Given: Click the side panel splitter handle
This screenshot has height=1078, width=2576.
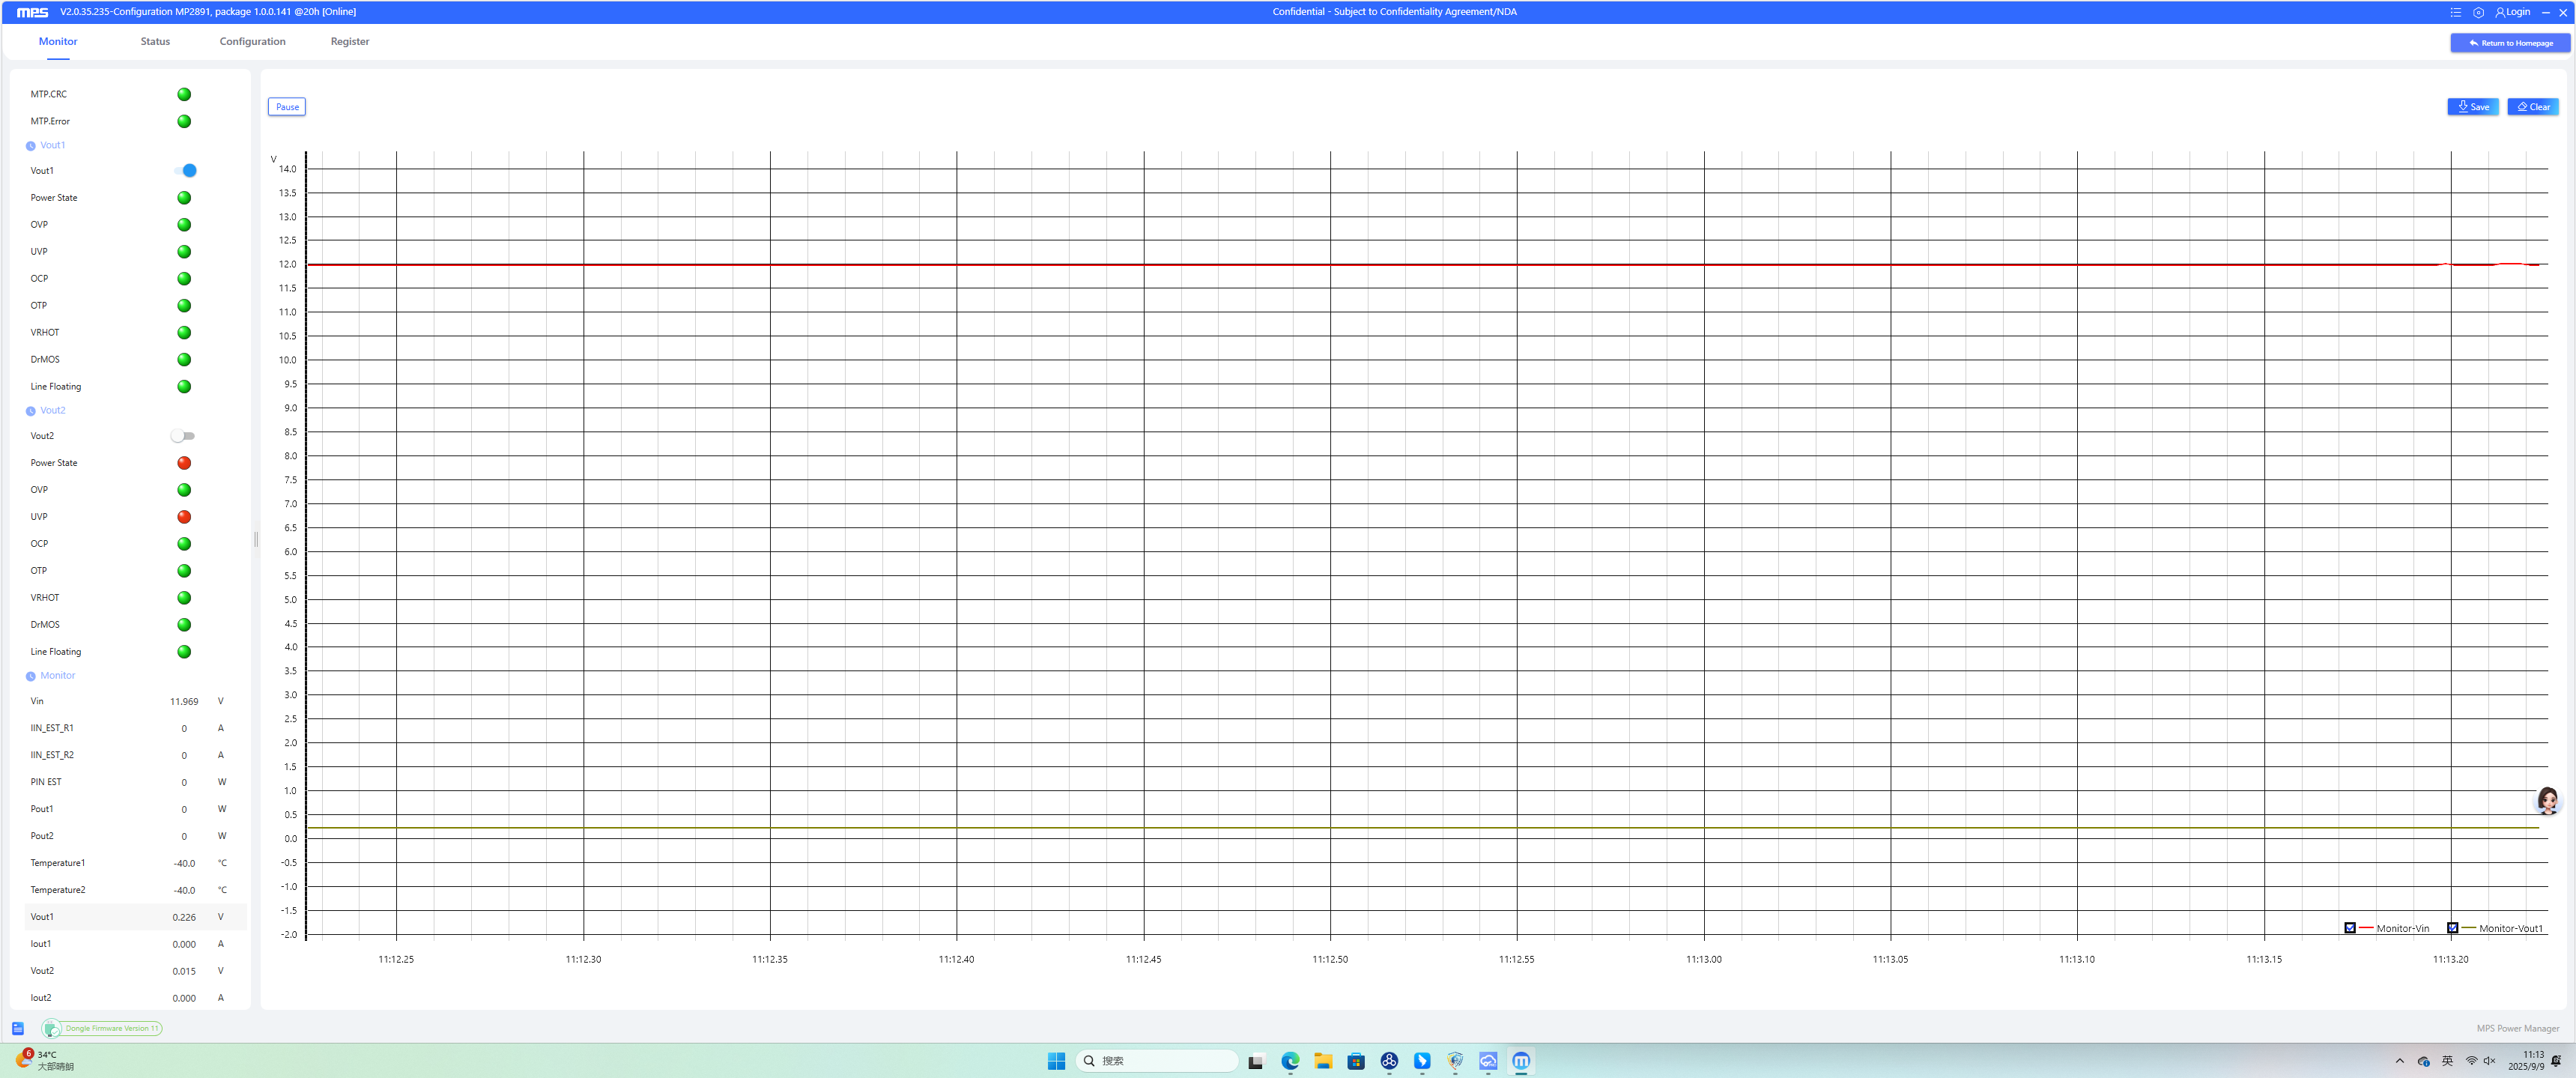Looking at the screenshot, I should (x=256, y=539).
